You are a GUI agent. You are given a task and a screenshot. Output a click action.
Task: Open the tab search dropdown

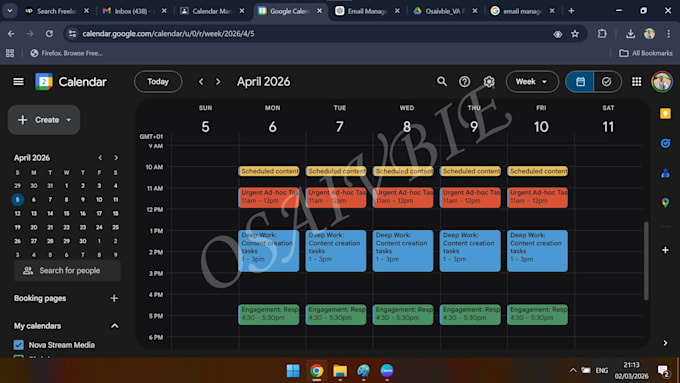10,11
